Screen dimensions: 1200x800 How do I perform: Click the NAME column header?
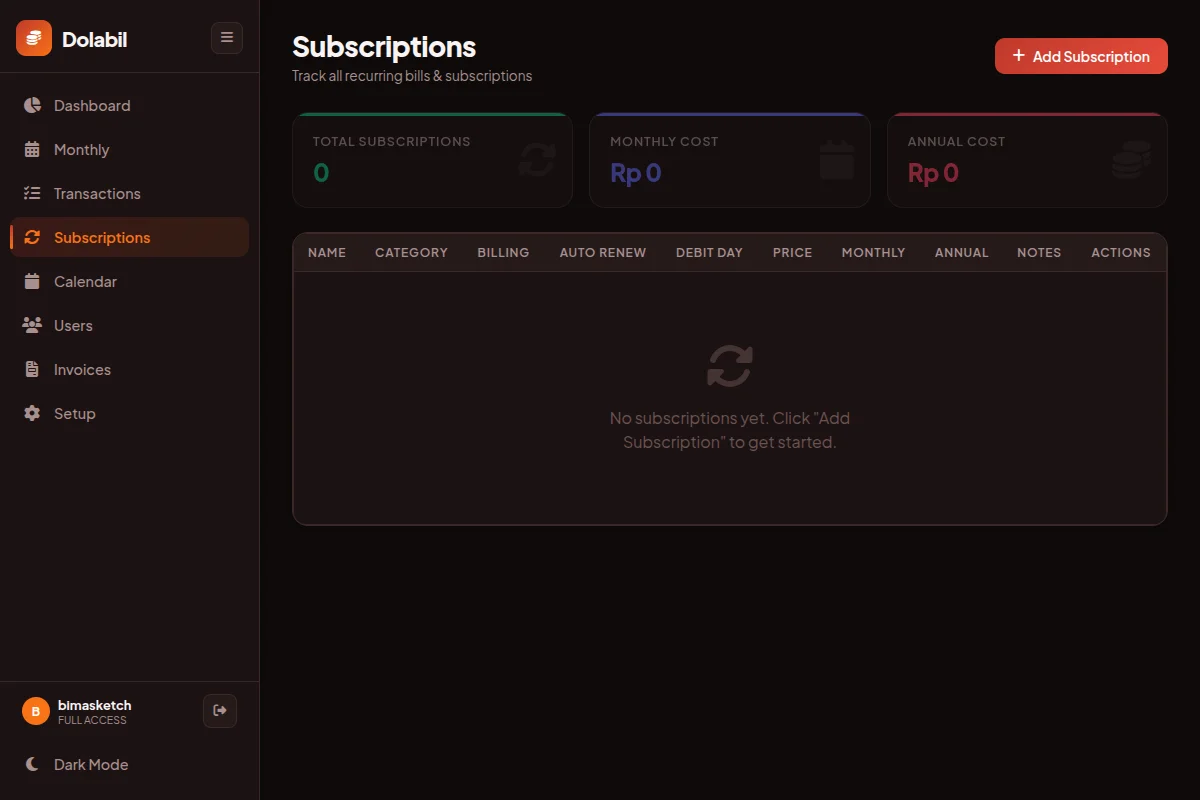[327, 252]
